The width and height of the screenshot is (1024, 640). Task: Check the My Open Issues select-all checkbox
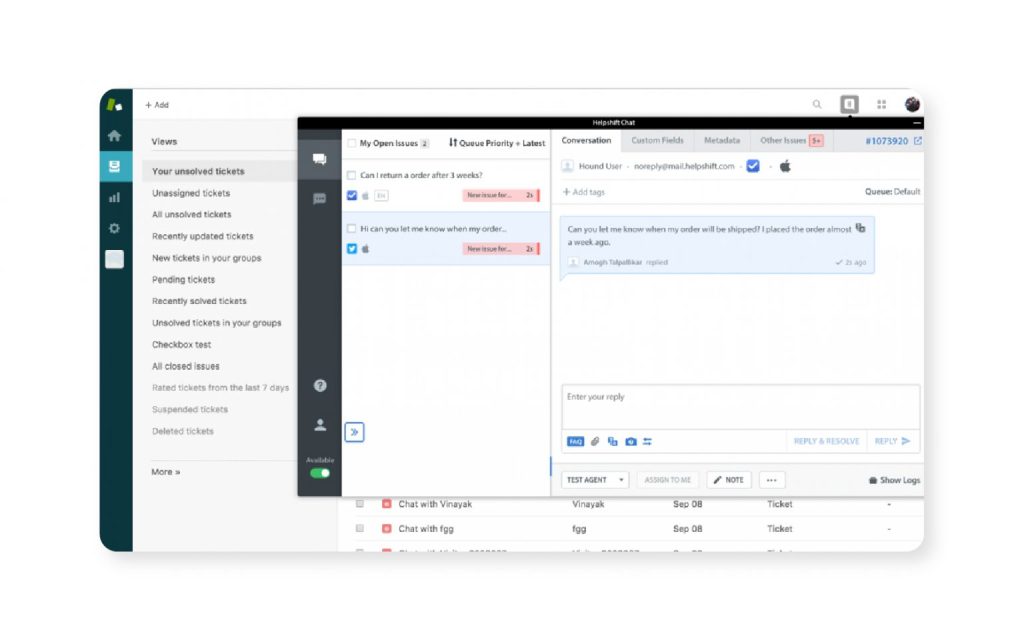(x=352, y=143)
